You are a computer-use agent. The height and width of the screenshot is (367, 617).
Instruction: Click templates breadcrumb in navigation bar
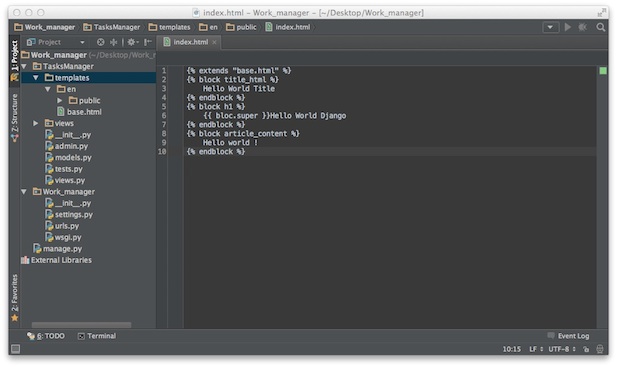170,27
